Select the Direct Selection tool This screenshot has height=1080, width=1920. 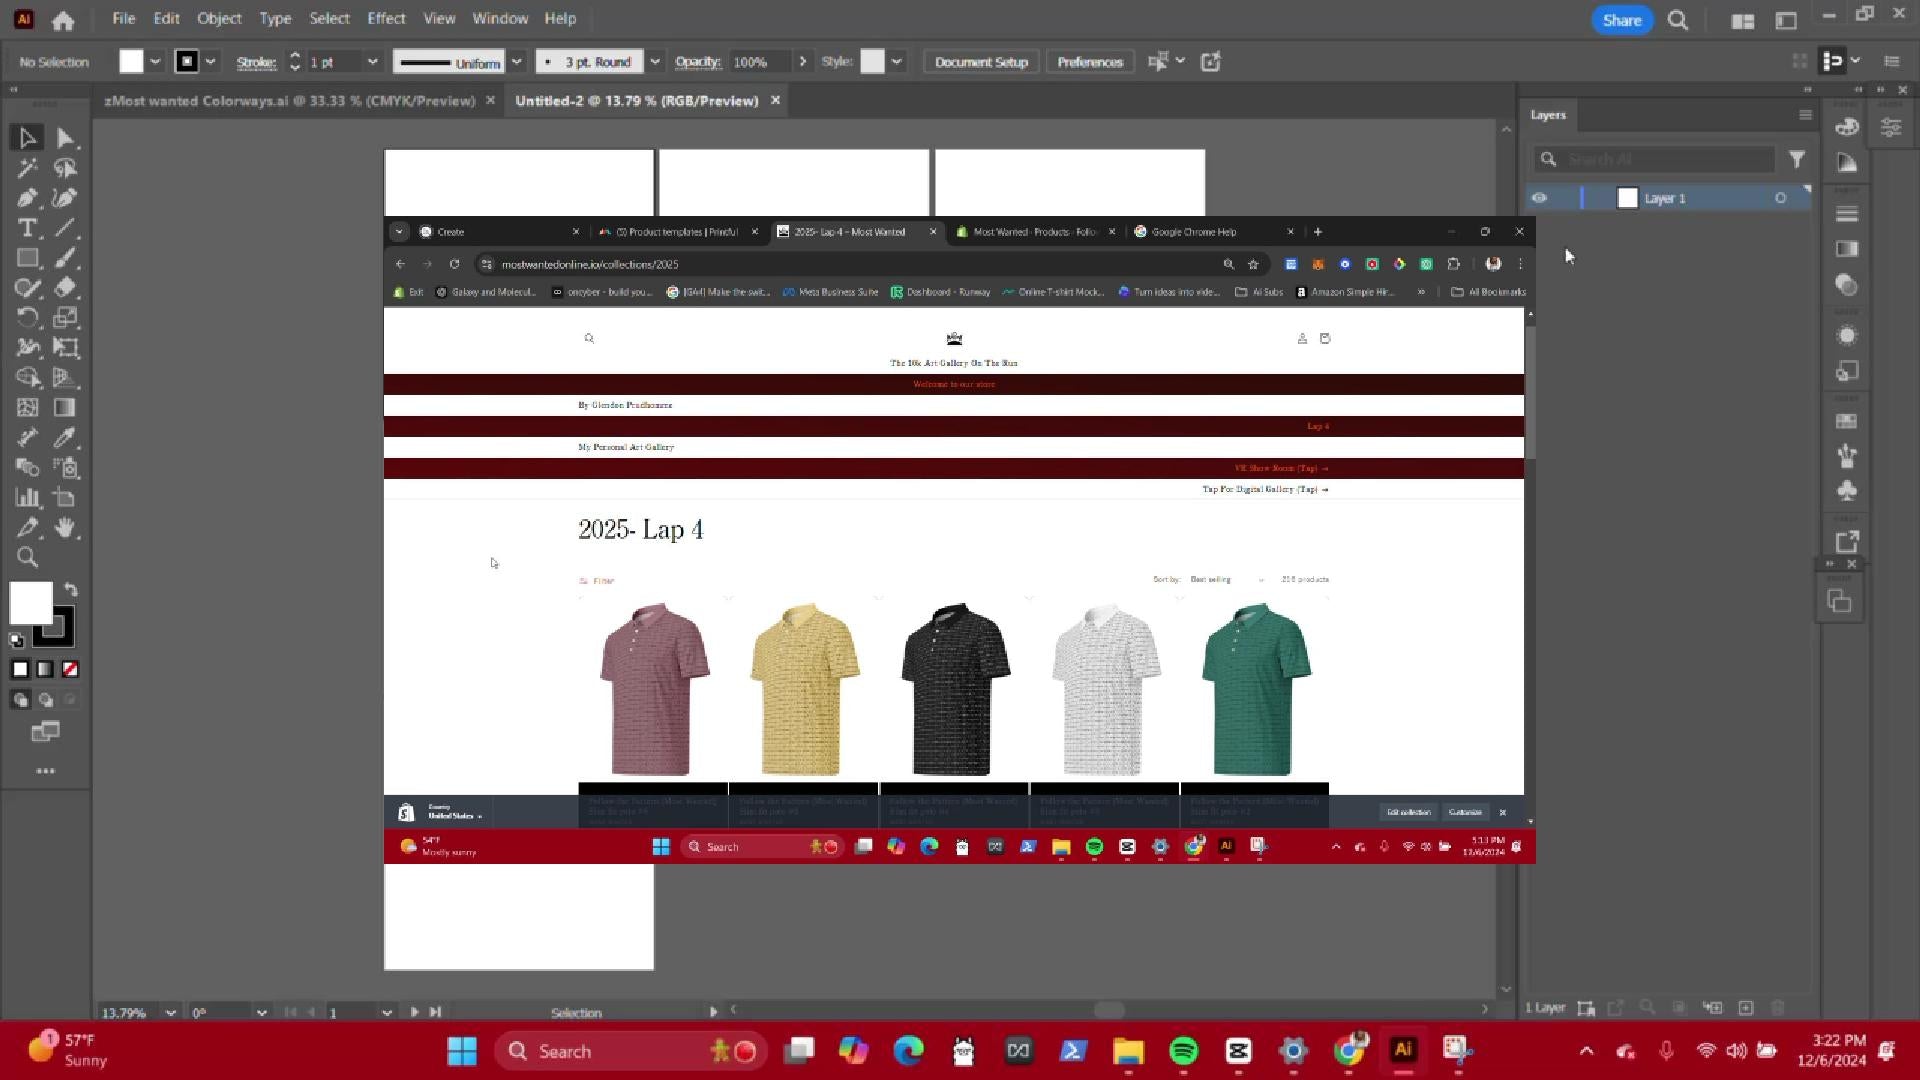[x=66, y=138]
